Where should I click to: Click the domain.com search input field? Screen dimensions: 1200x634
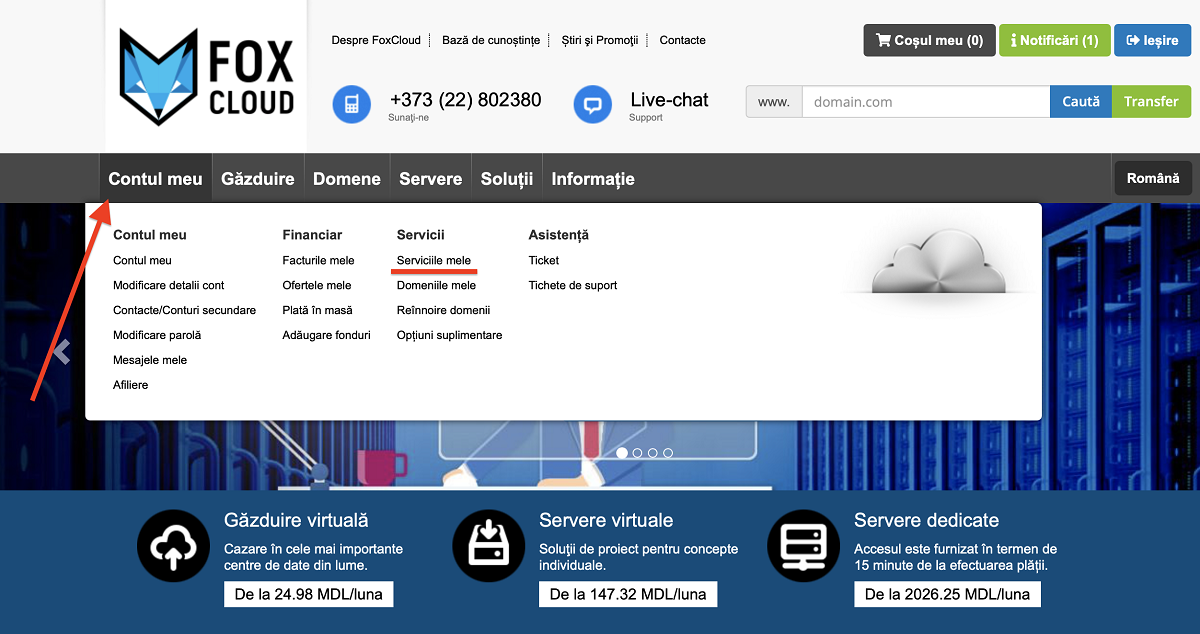click(925, 102)
